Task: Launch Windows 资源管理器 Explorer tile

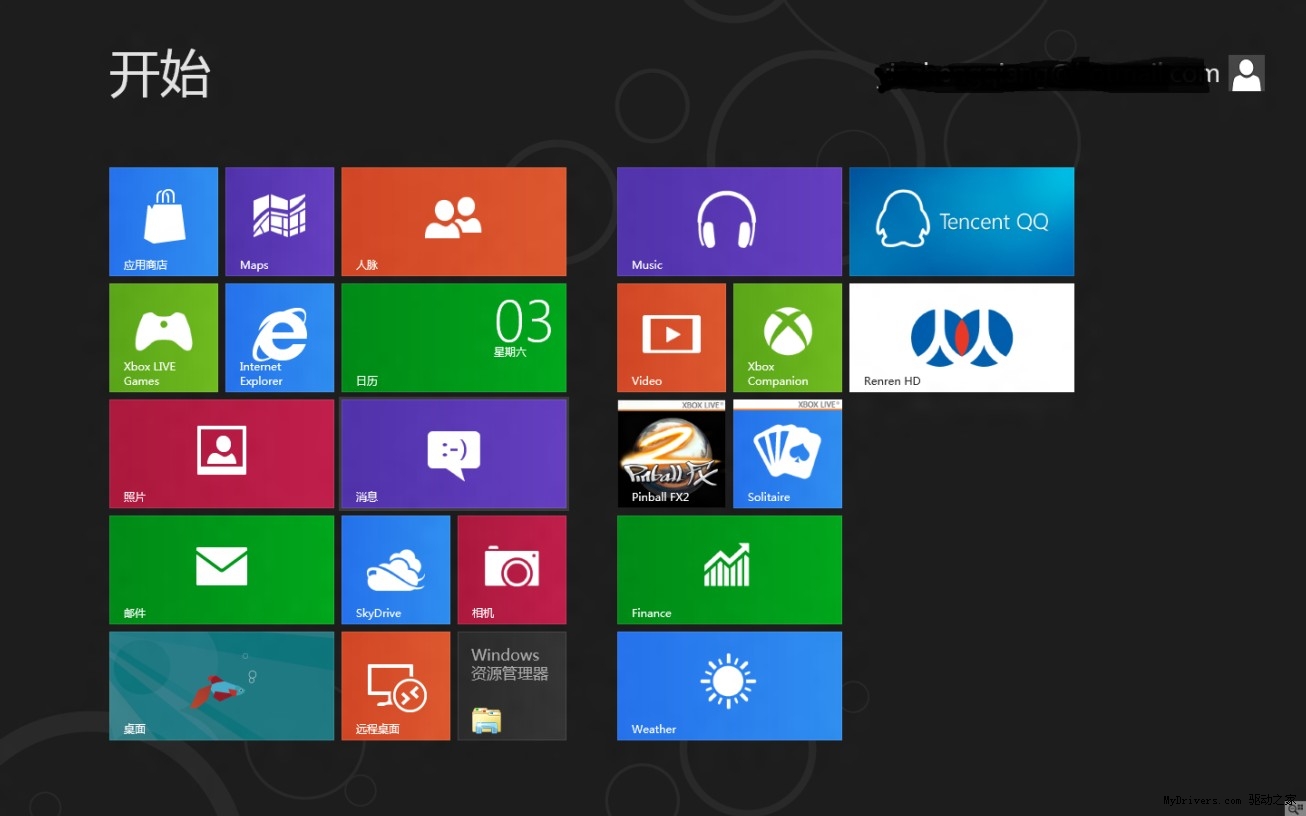Action: coord(512,686)
